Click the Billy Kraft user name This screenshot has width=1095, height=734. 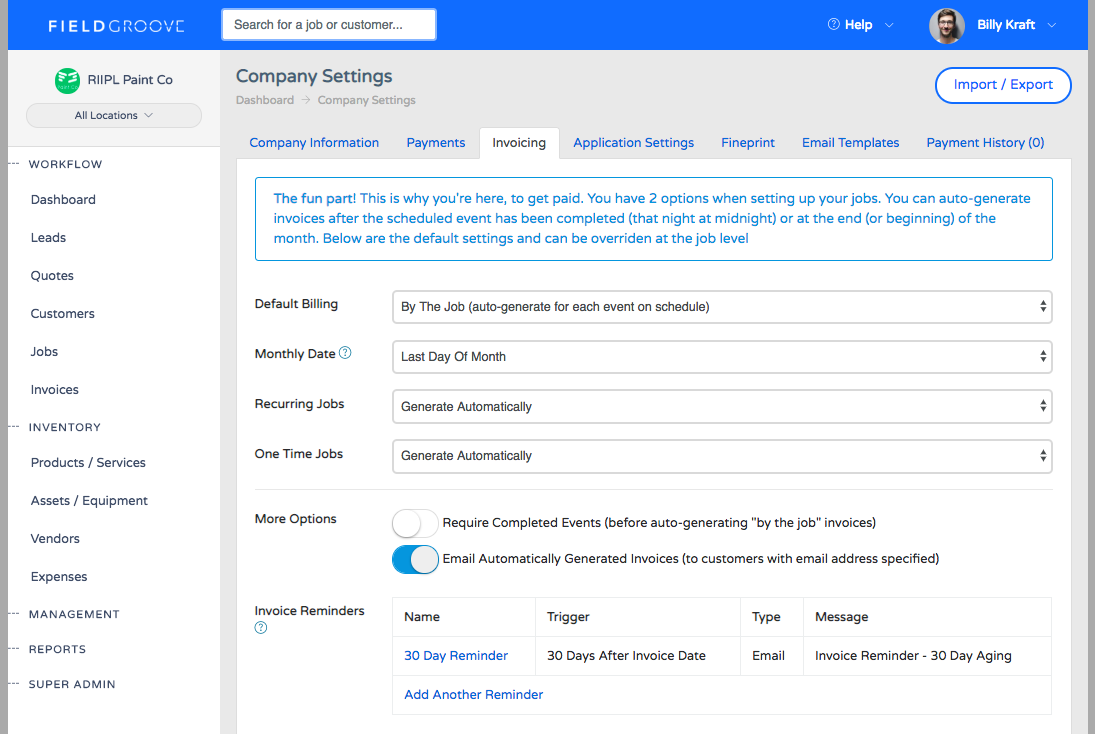[1006, 25]
